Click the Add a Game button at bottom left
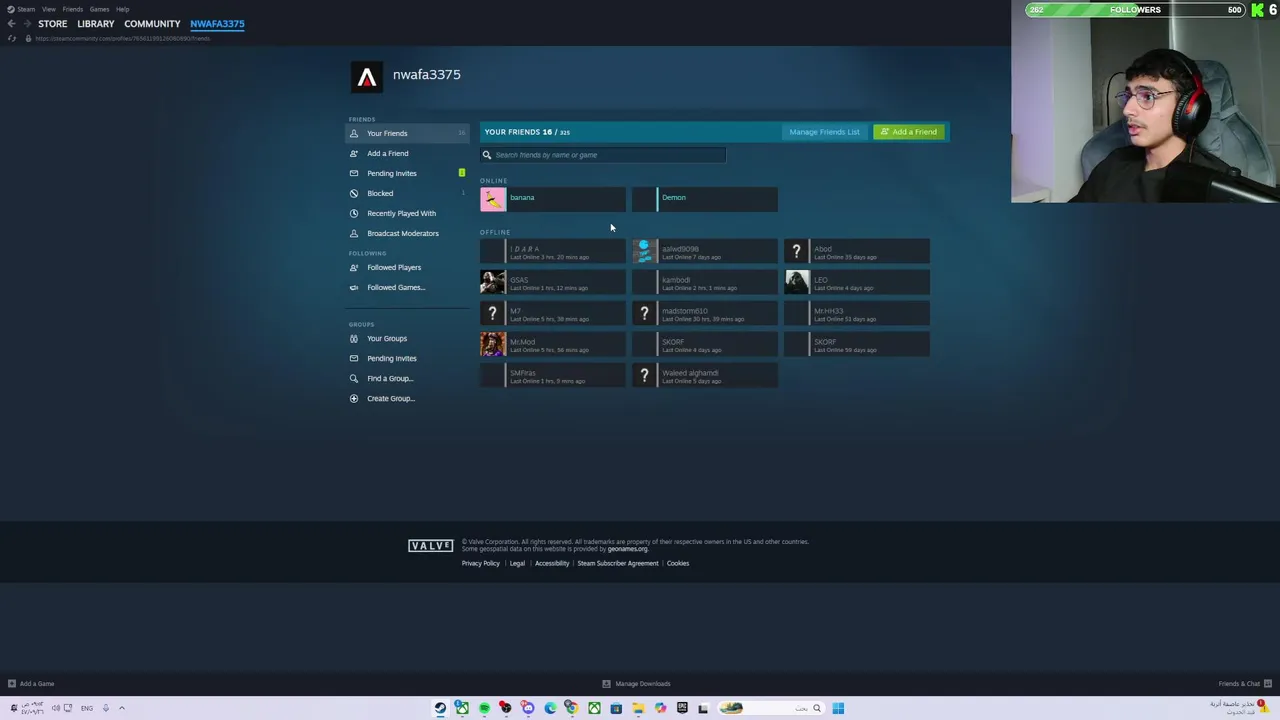Image resolution: width=1280 pixels, height=720 pixels. (31, 684)
